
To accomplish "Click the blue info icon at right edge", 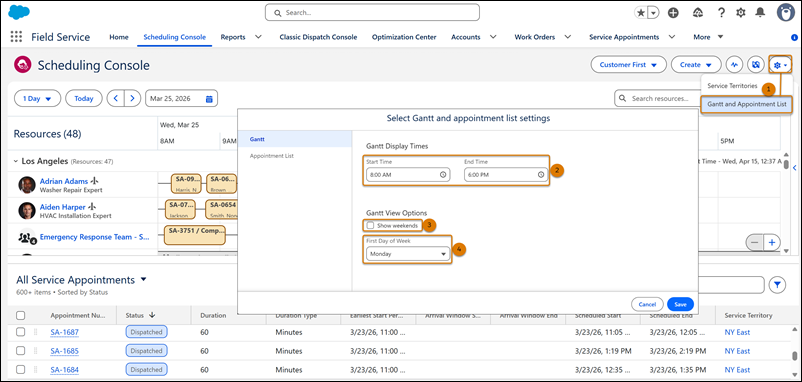I will tap(794, 37).
